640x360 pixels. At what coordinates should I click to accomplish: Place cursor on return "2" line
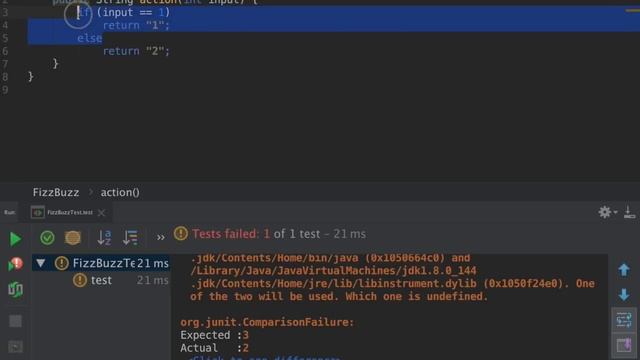136,51
